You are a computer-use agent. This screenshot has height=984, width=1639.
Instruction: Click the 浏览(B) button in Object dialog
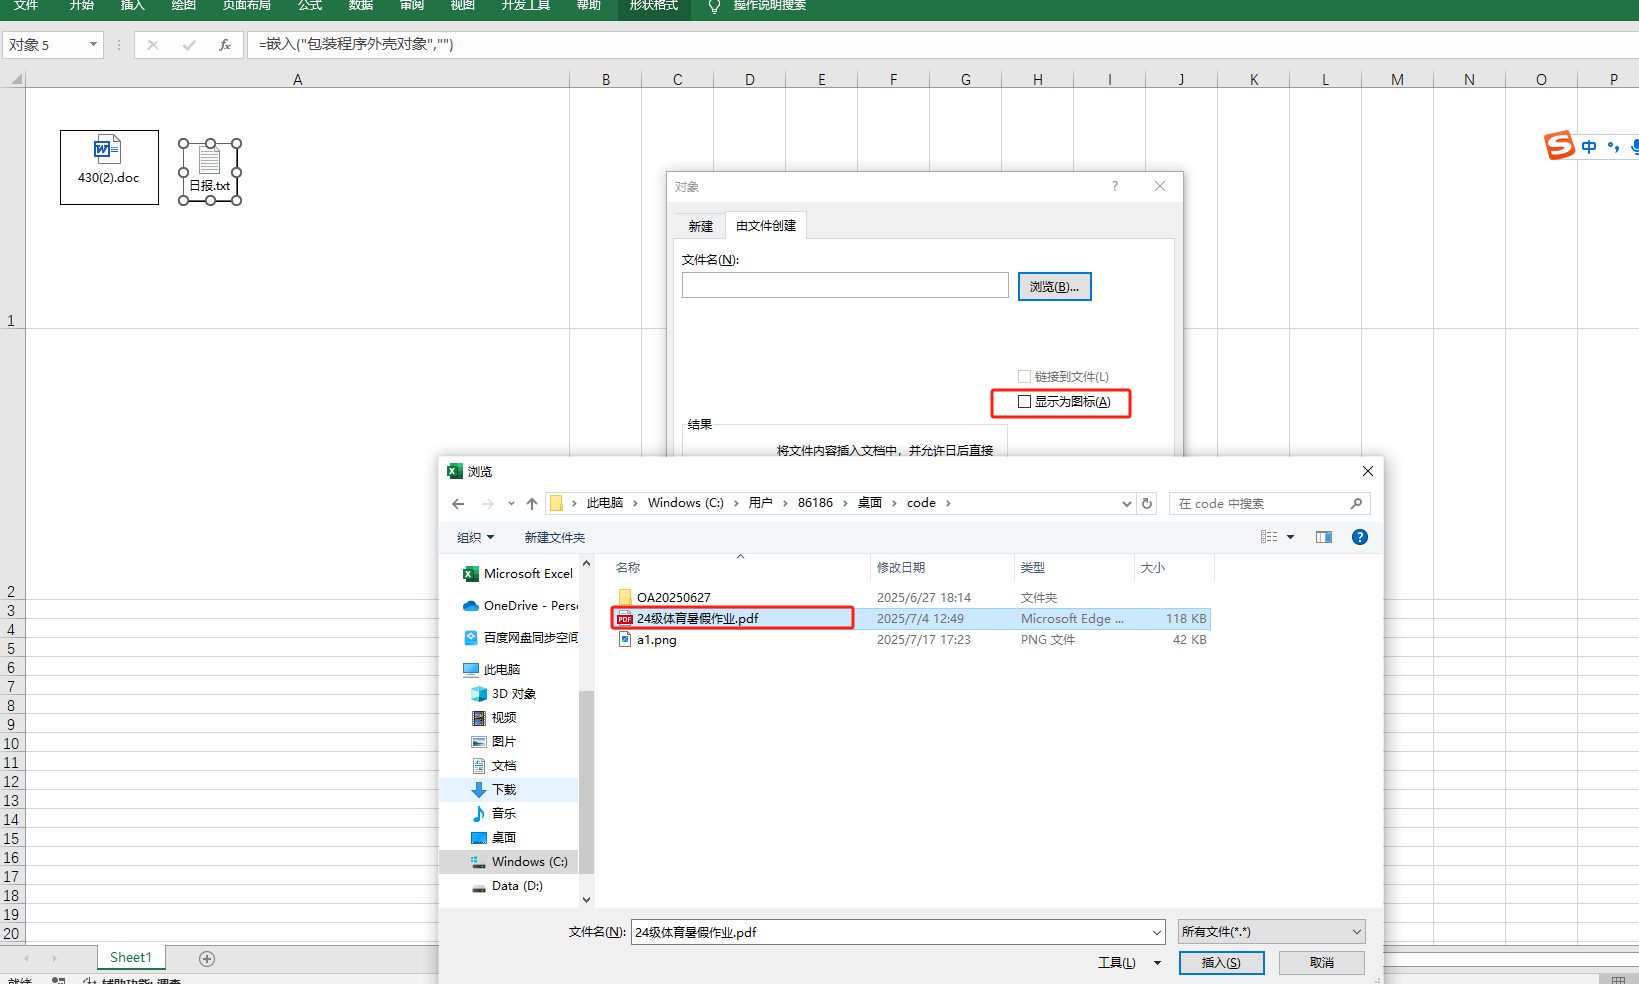click(1054, 286)
